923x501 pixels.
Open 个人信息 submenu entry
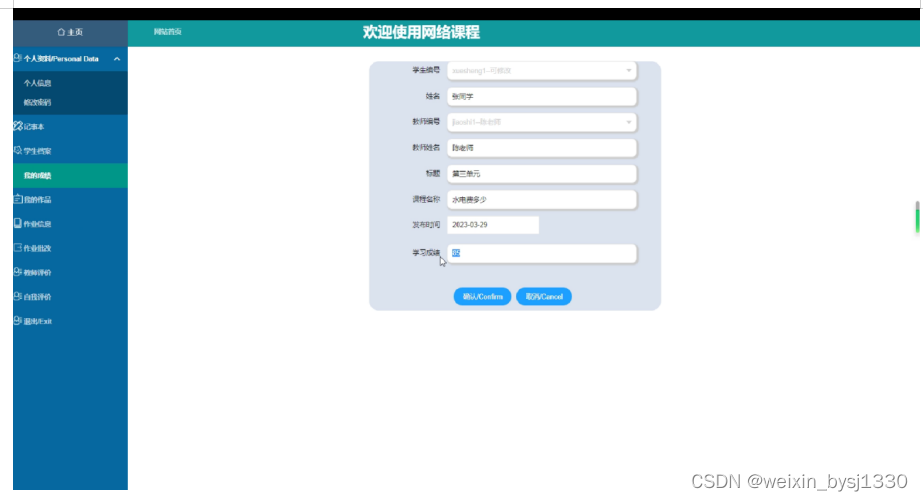[x=37, y=83]
